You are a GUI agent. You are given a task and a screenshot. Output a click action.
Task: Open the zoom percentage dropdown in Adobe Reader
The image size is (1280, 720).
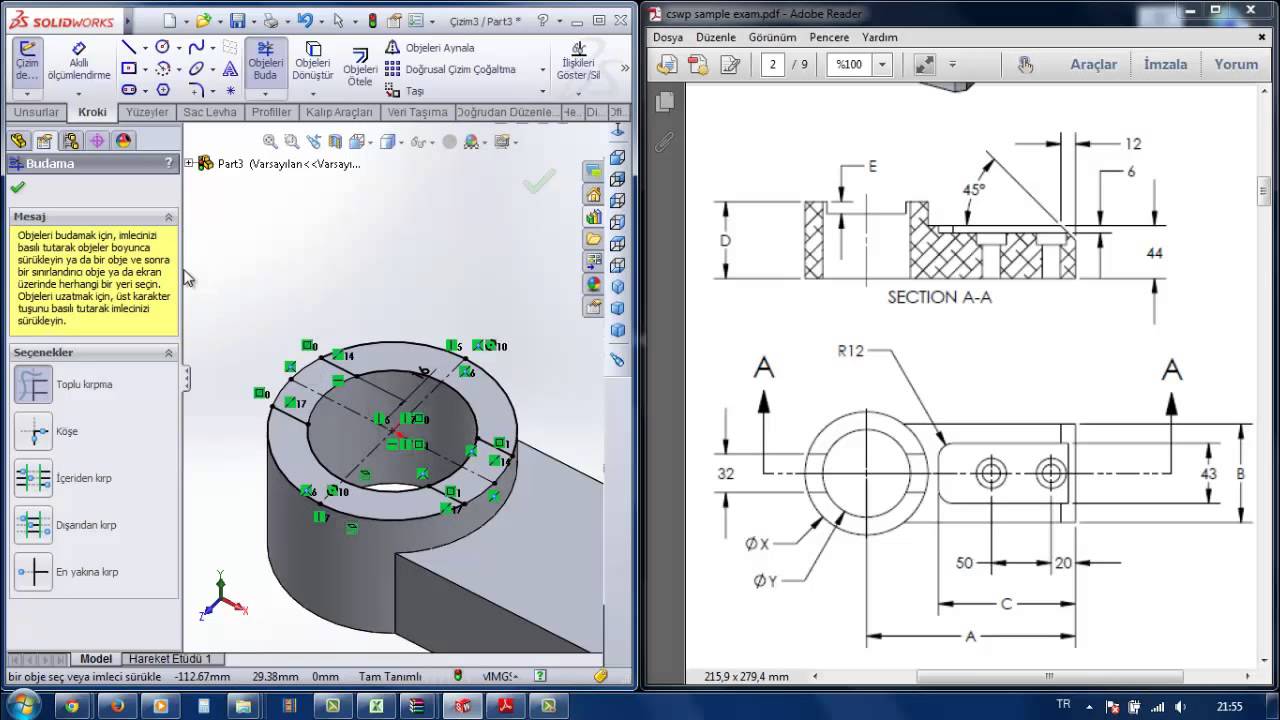(x=883, y=64)
